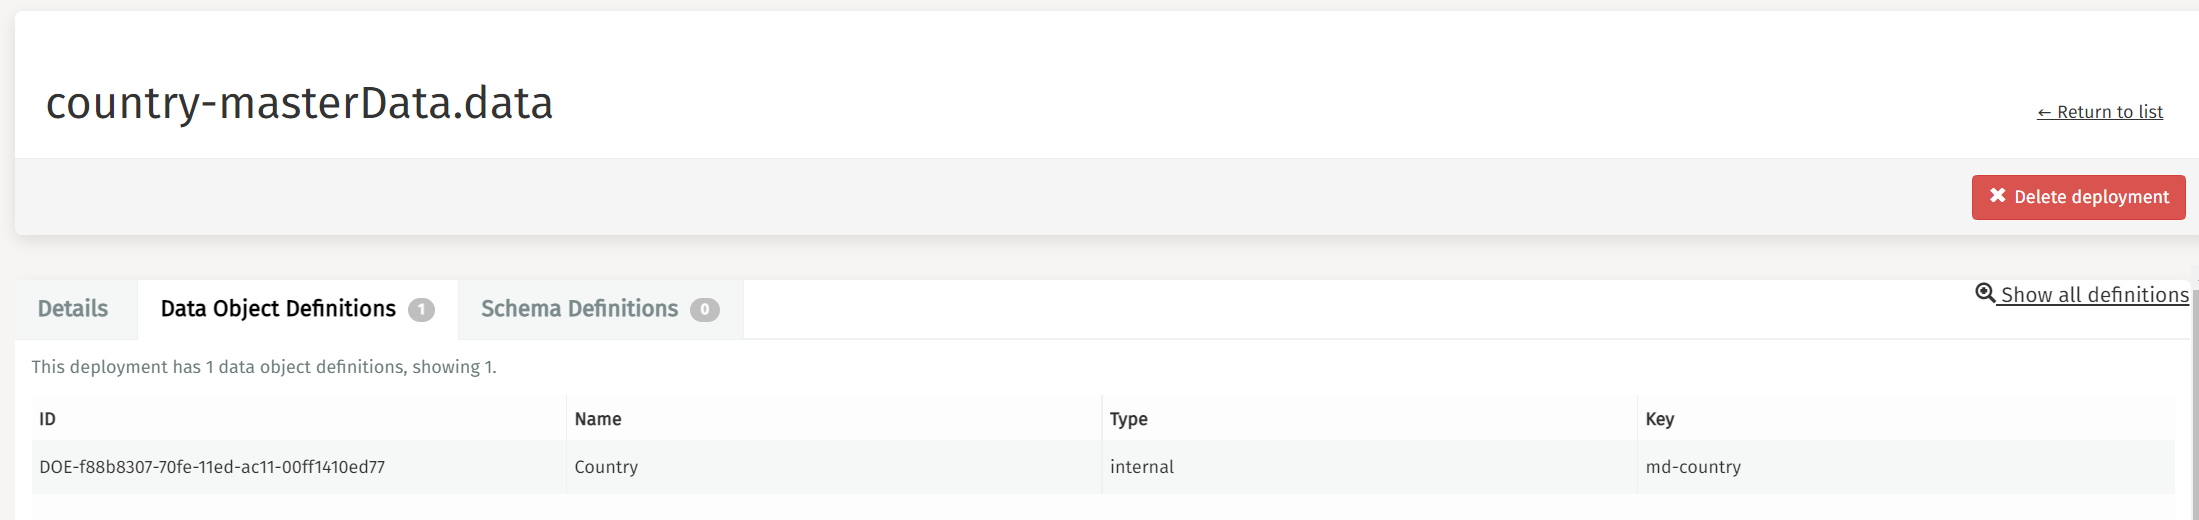Click the zero badge on Schema Definitions

tap(705, 310)
